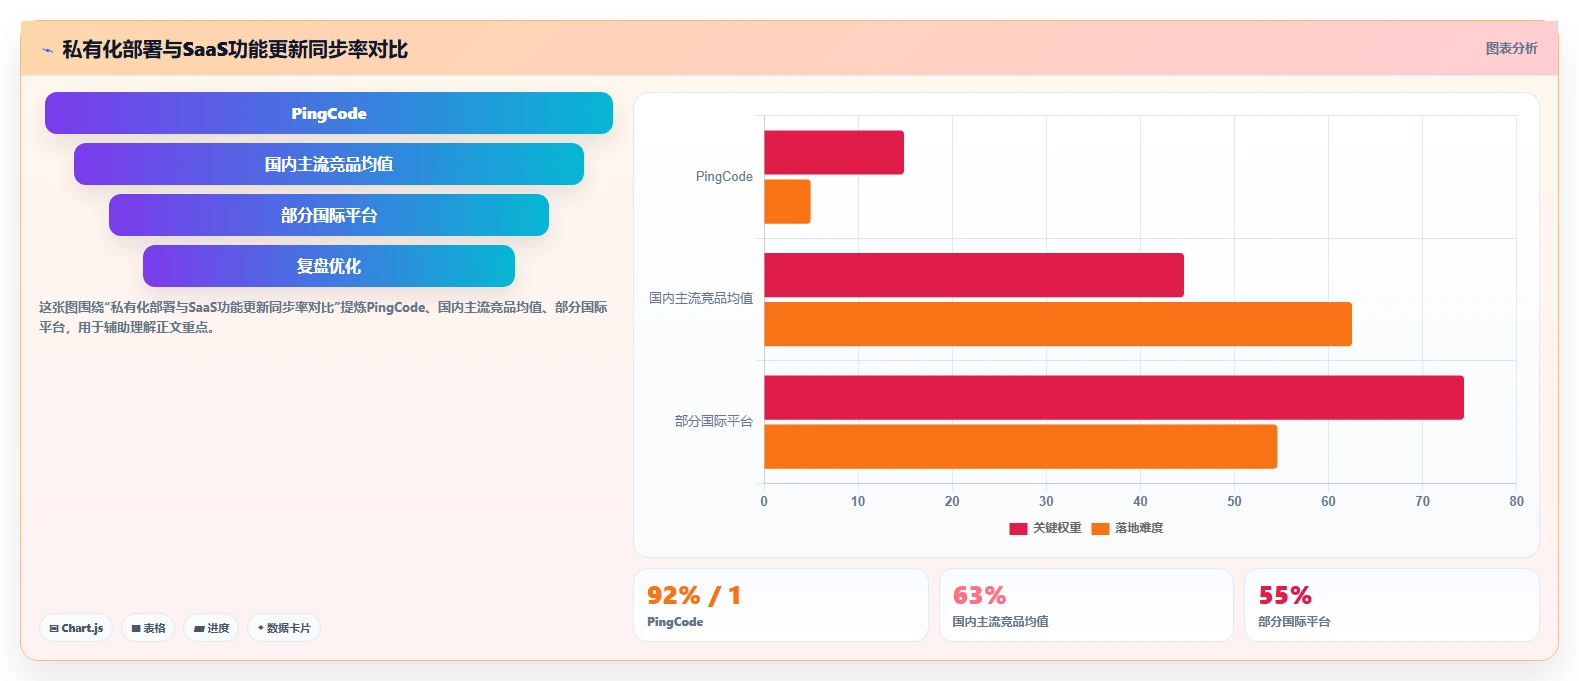Click the red PingCode 关键权重 bar
The height and width of the screenshot is (681, 1579).
(x=834, y=152)
